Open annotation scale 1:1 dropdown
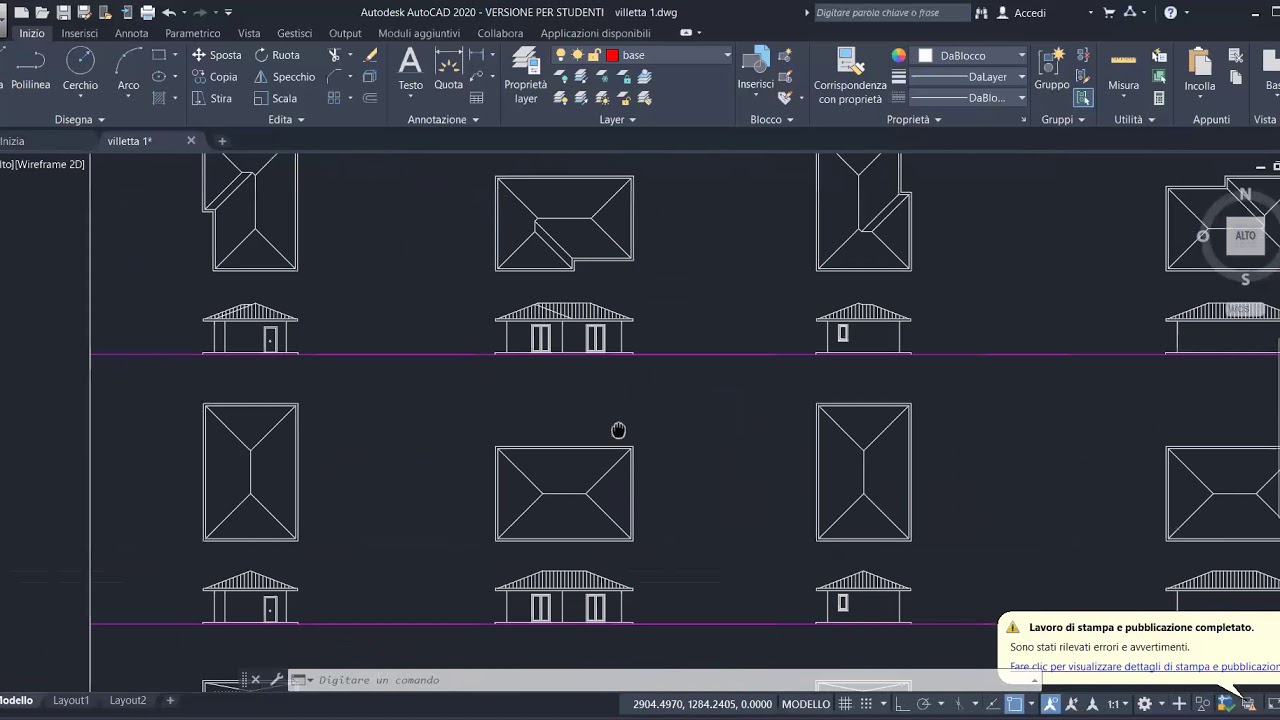1280x720 pixels. (x=1118, y=704)
